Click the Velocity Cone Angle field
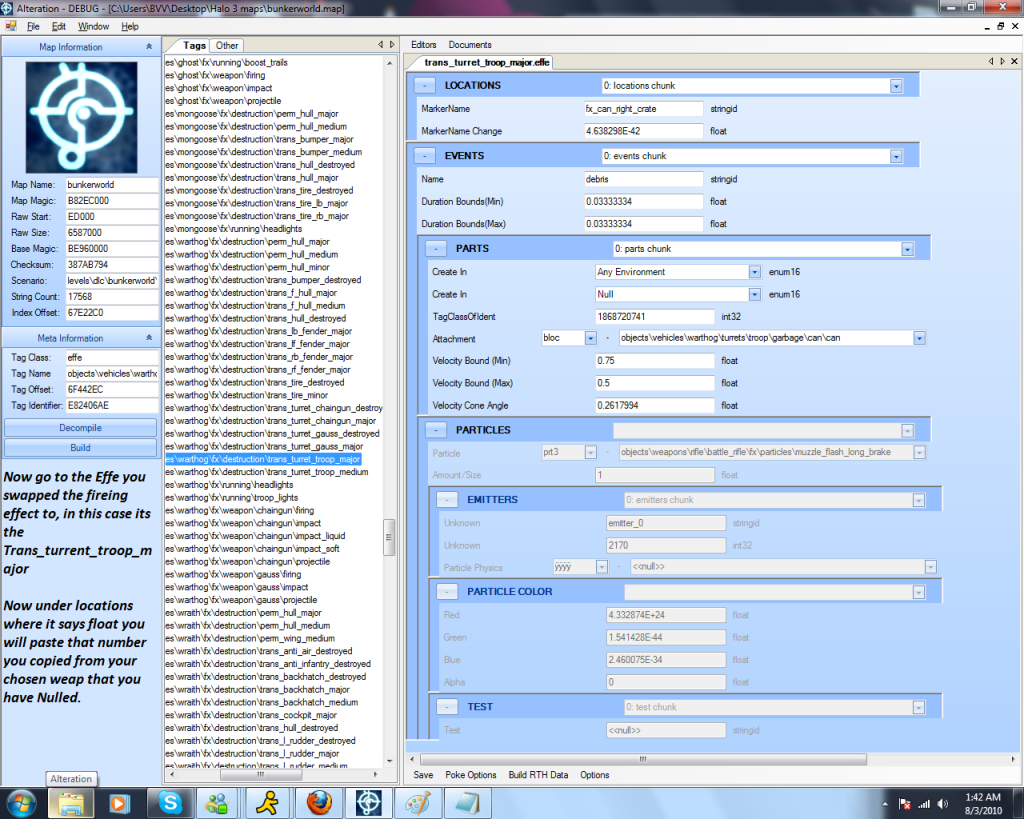Viewport: 1024px width, 819px height. 654,406
